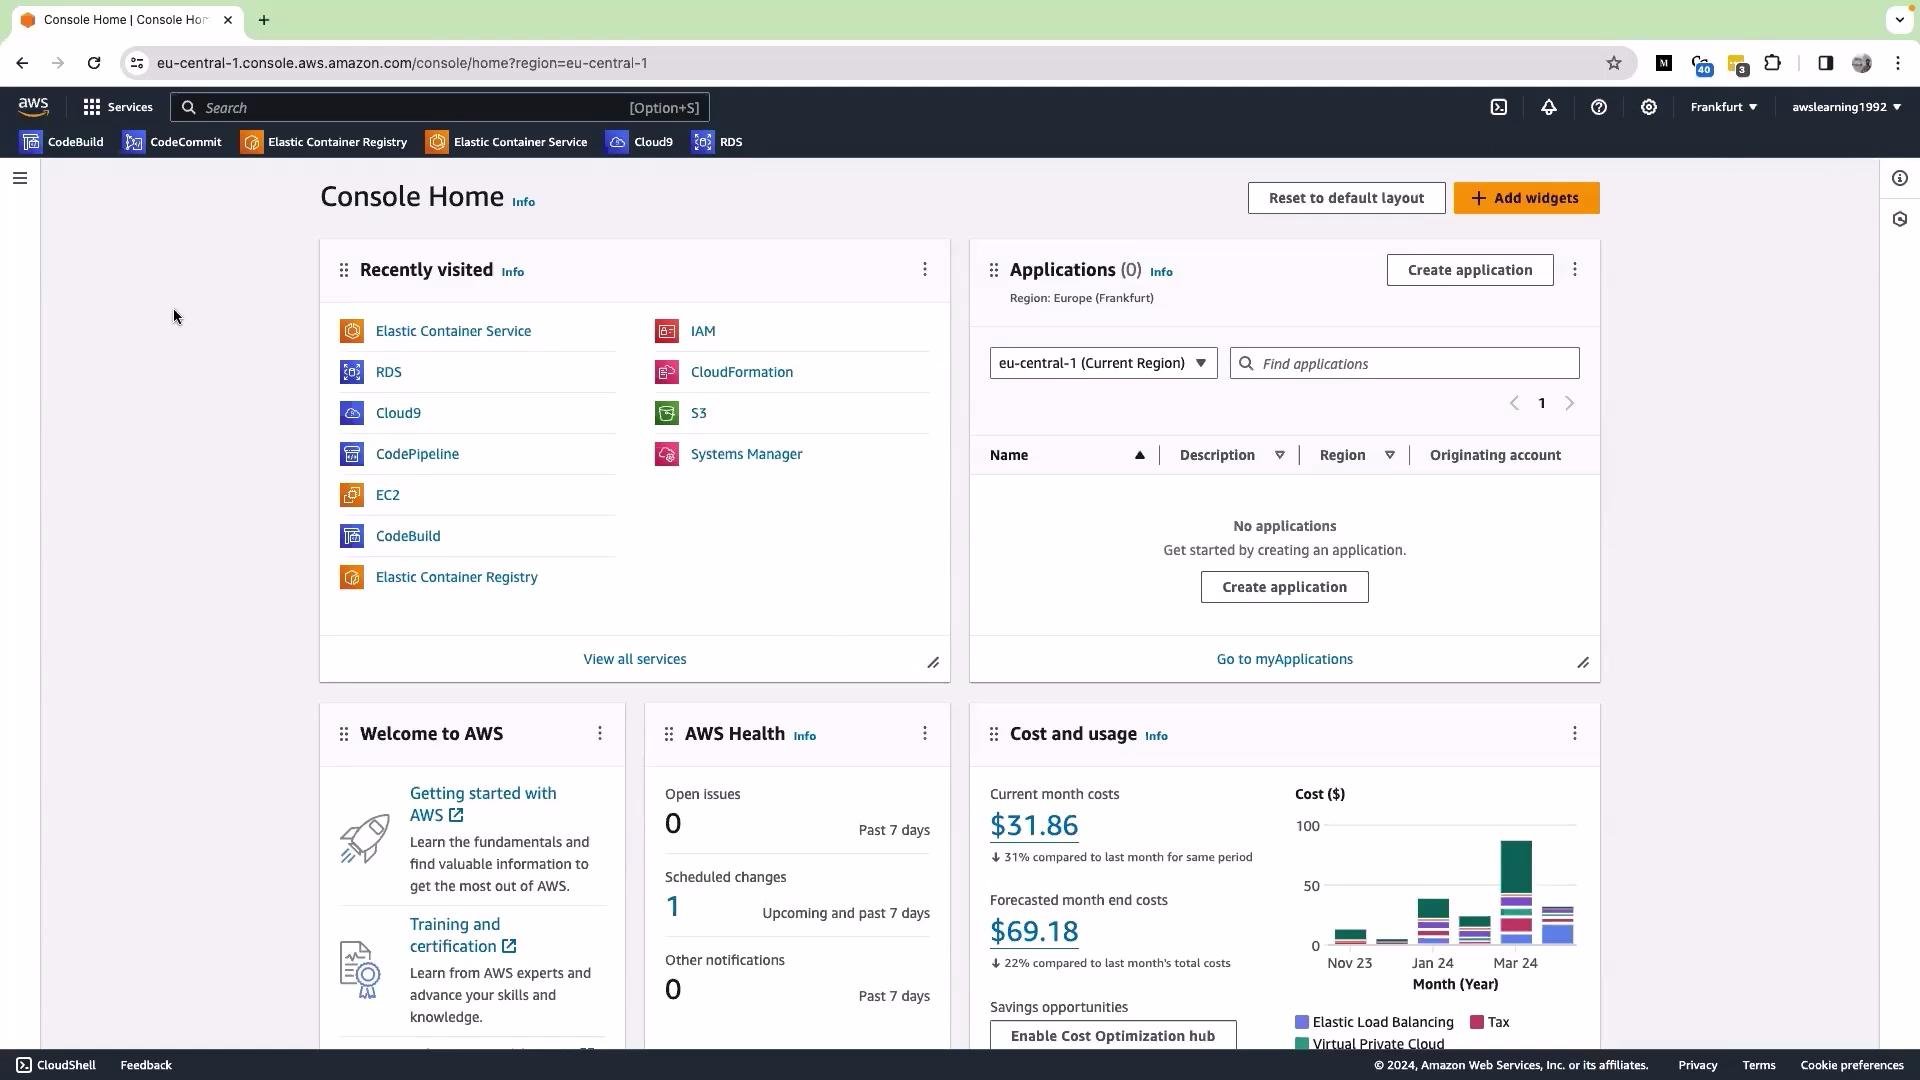The width and height of the screenshot is (1920, 1080).
Task: Open Cloud9 favorite shortcut
Action: coord(640,142)
